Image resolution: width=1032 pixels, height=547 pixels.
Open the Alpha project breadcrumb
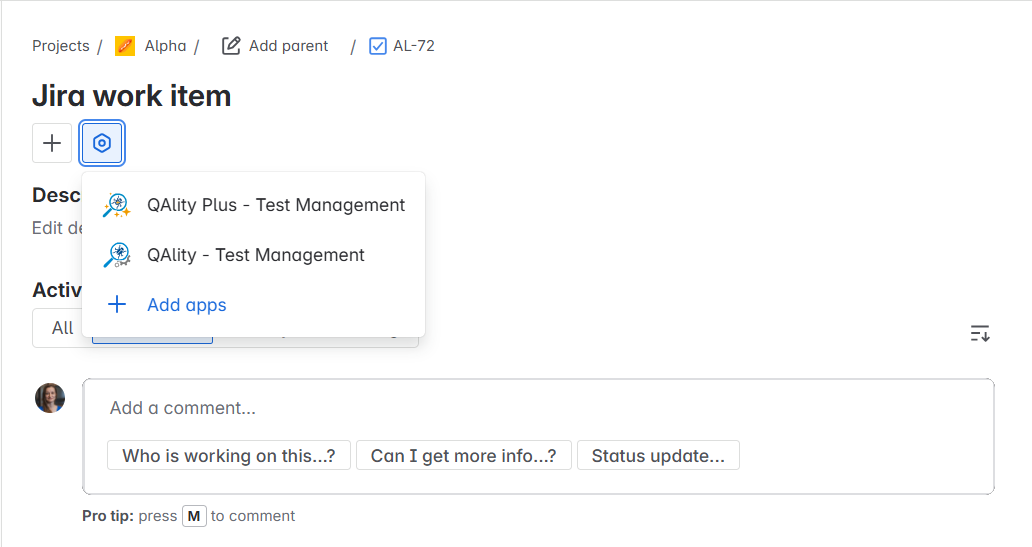point(165,46)
